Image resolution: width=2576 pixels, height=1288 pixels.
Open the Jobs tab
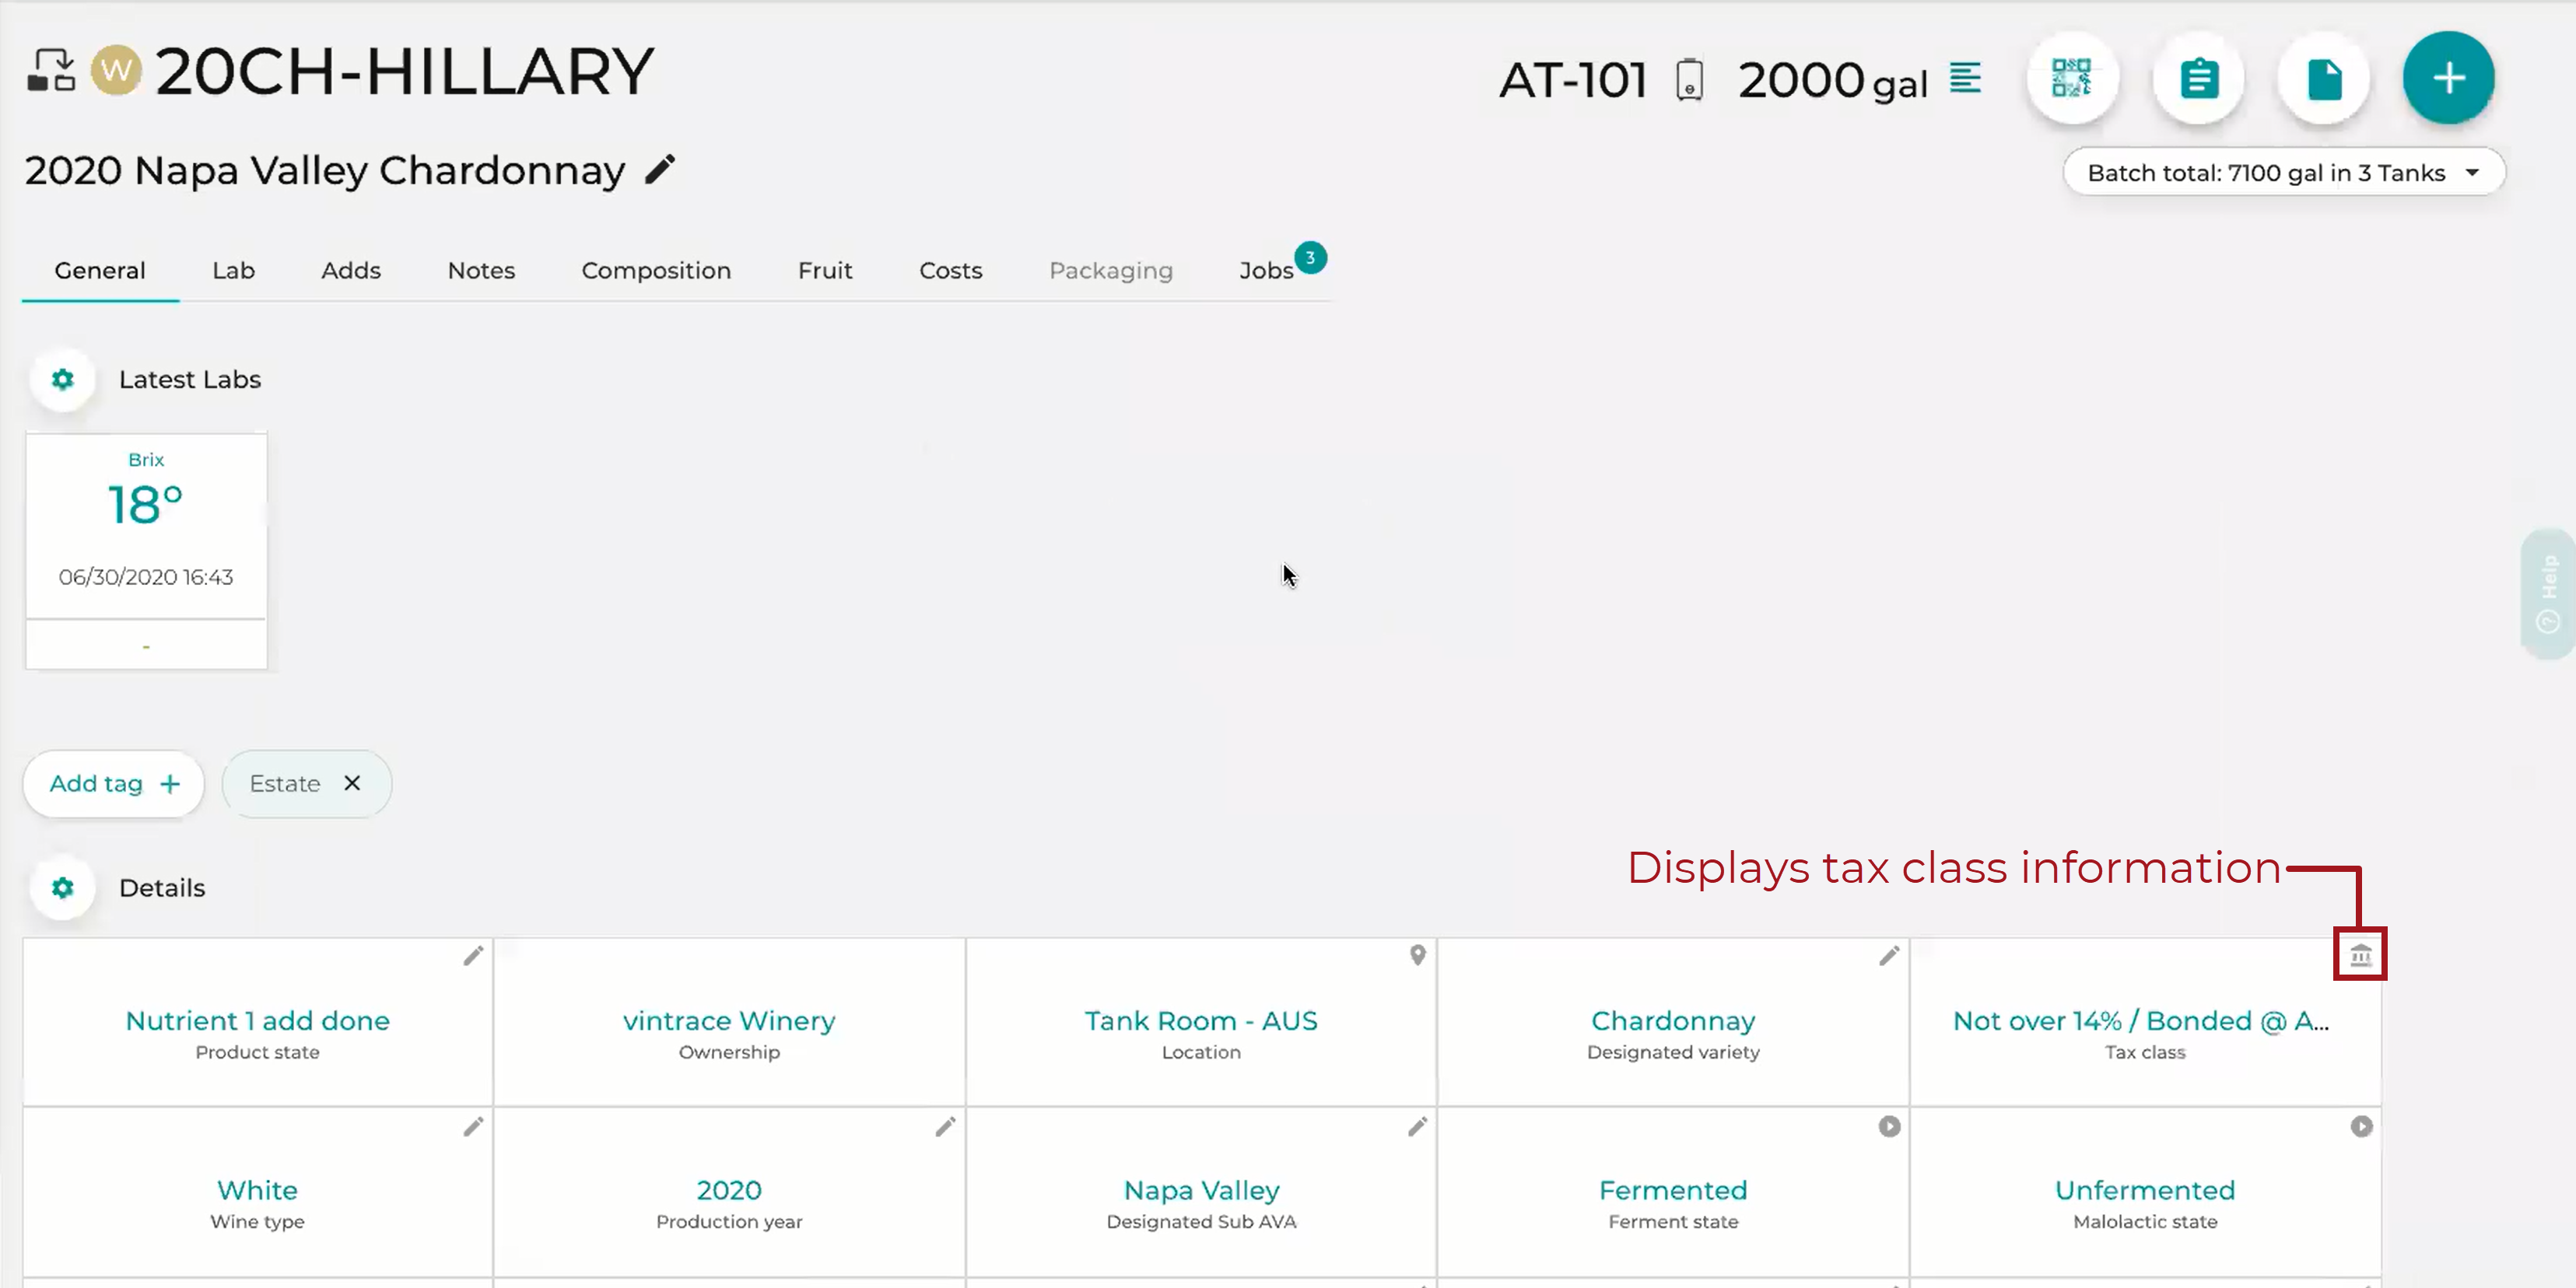point(1266,270)
